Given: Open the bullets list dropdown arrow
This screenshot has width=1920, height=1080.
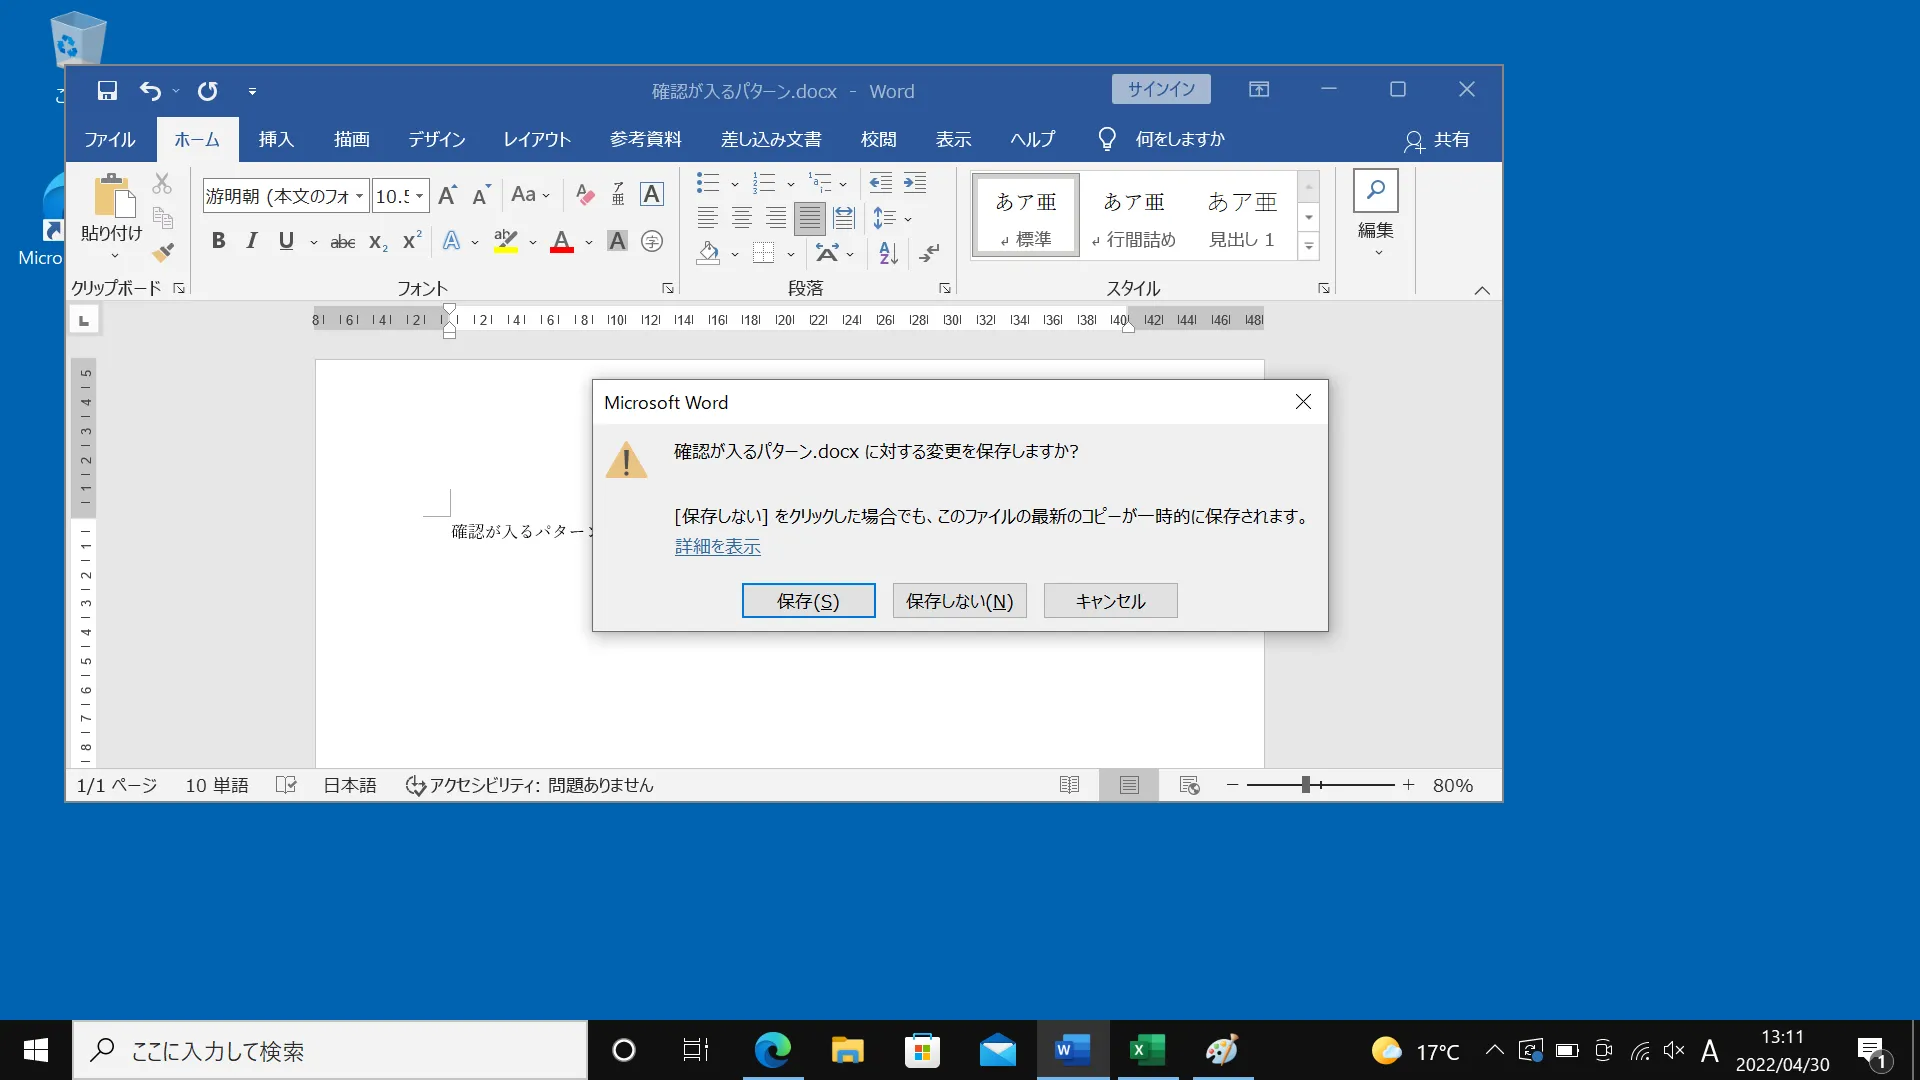Looking at the screenshot, I should click(x=734, y=184).
